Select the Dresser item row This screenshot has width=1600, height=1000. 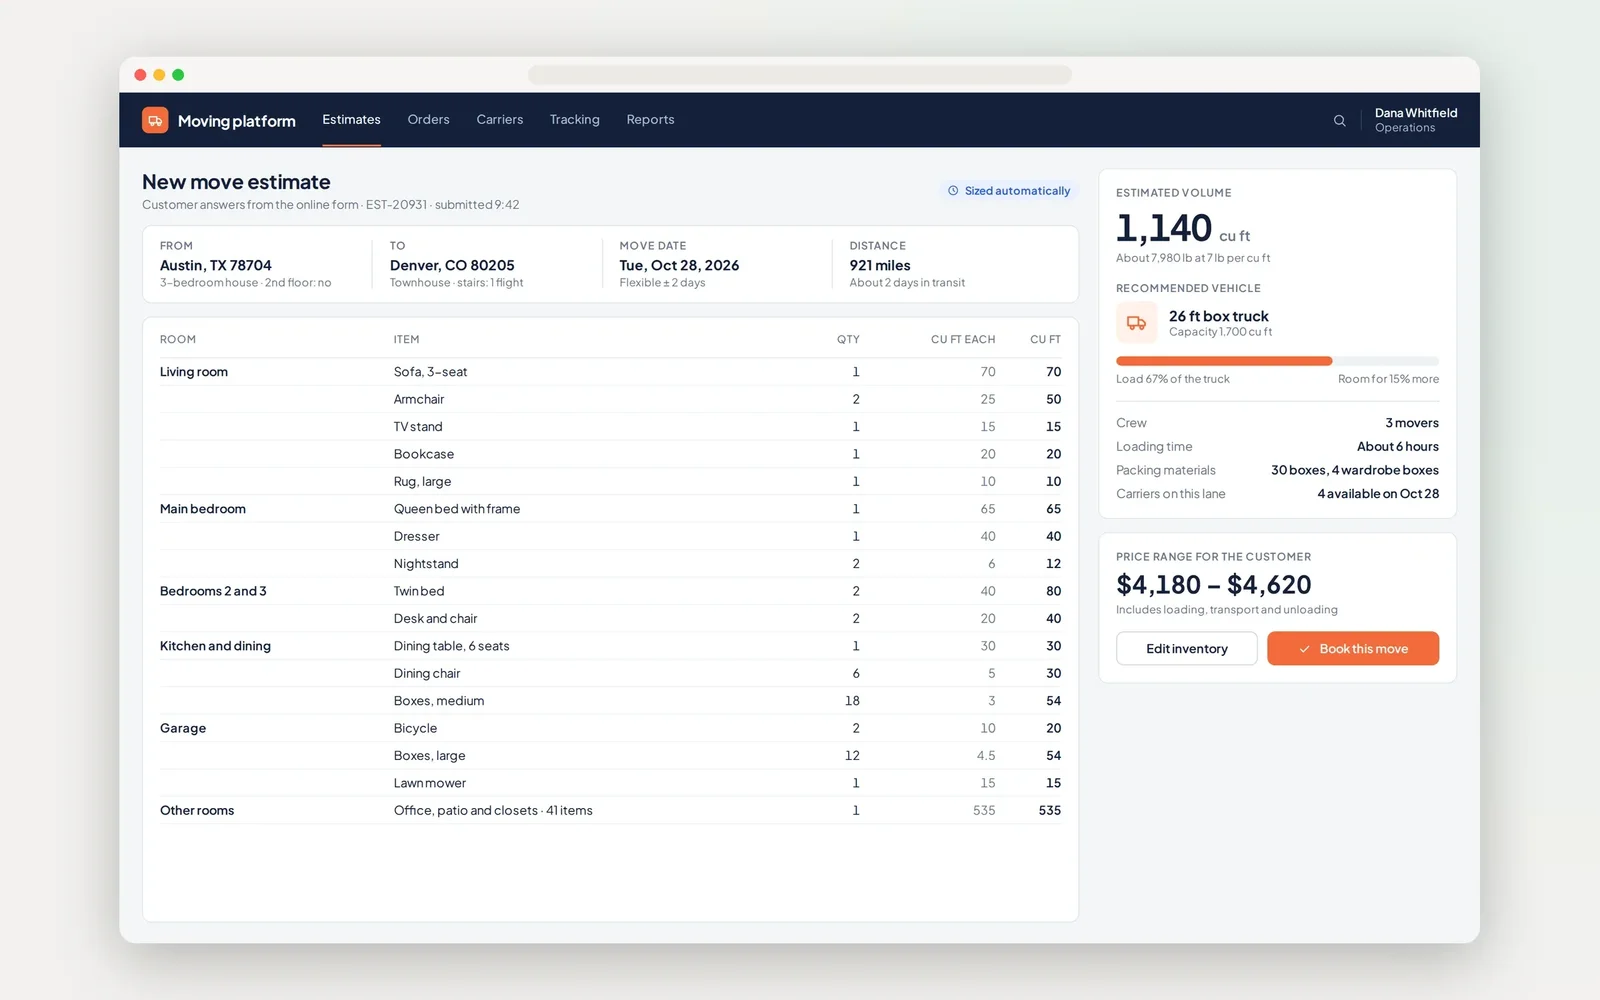coord(610,537)
